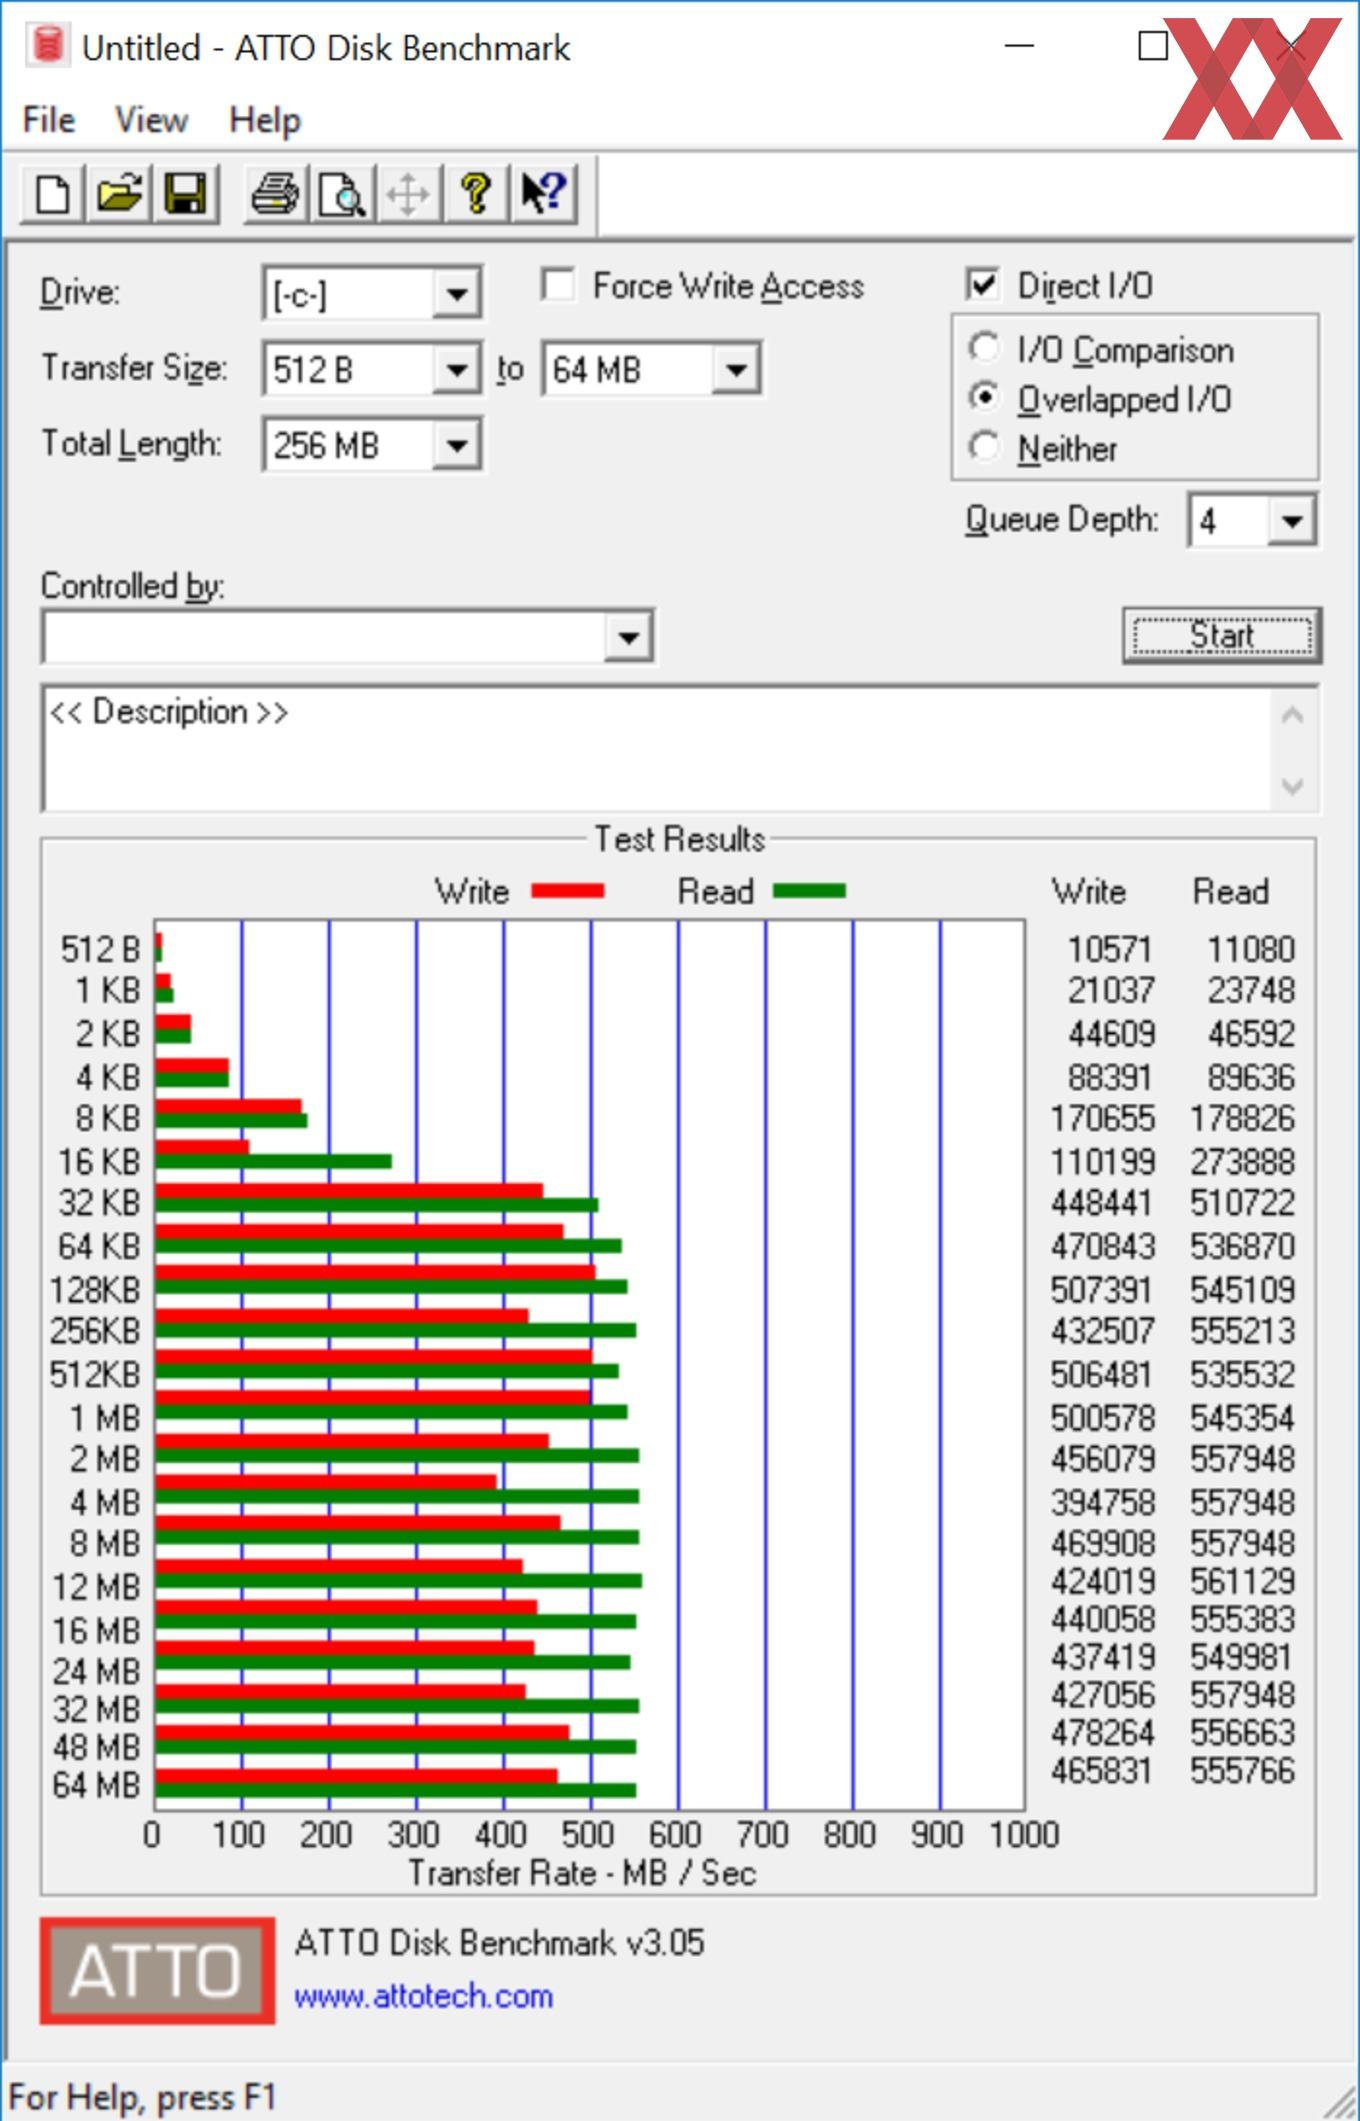Click the Print Preview toolbar icon
Screen dimensions: 1360x2121
pyautogui.click(x=342, y=193)
